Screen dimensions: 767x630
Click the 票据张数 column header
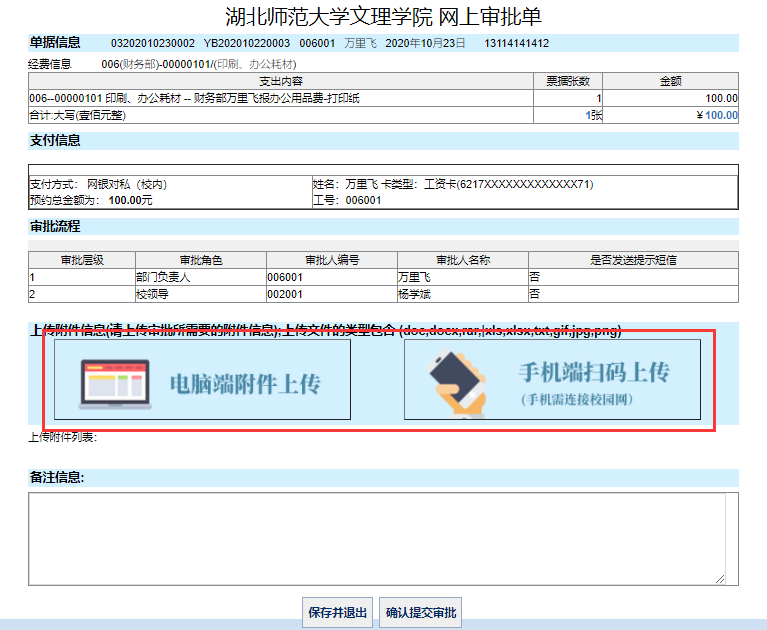click(567, 81)
